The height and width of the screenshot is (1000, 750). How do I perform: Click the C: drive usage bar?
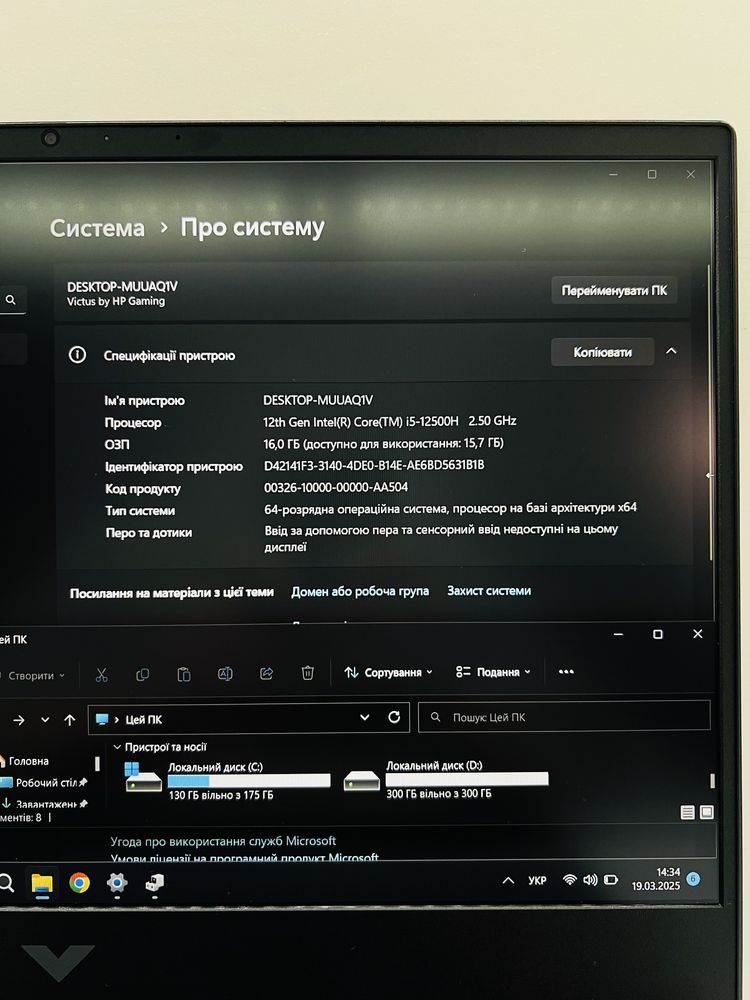coord(249,781)
